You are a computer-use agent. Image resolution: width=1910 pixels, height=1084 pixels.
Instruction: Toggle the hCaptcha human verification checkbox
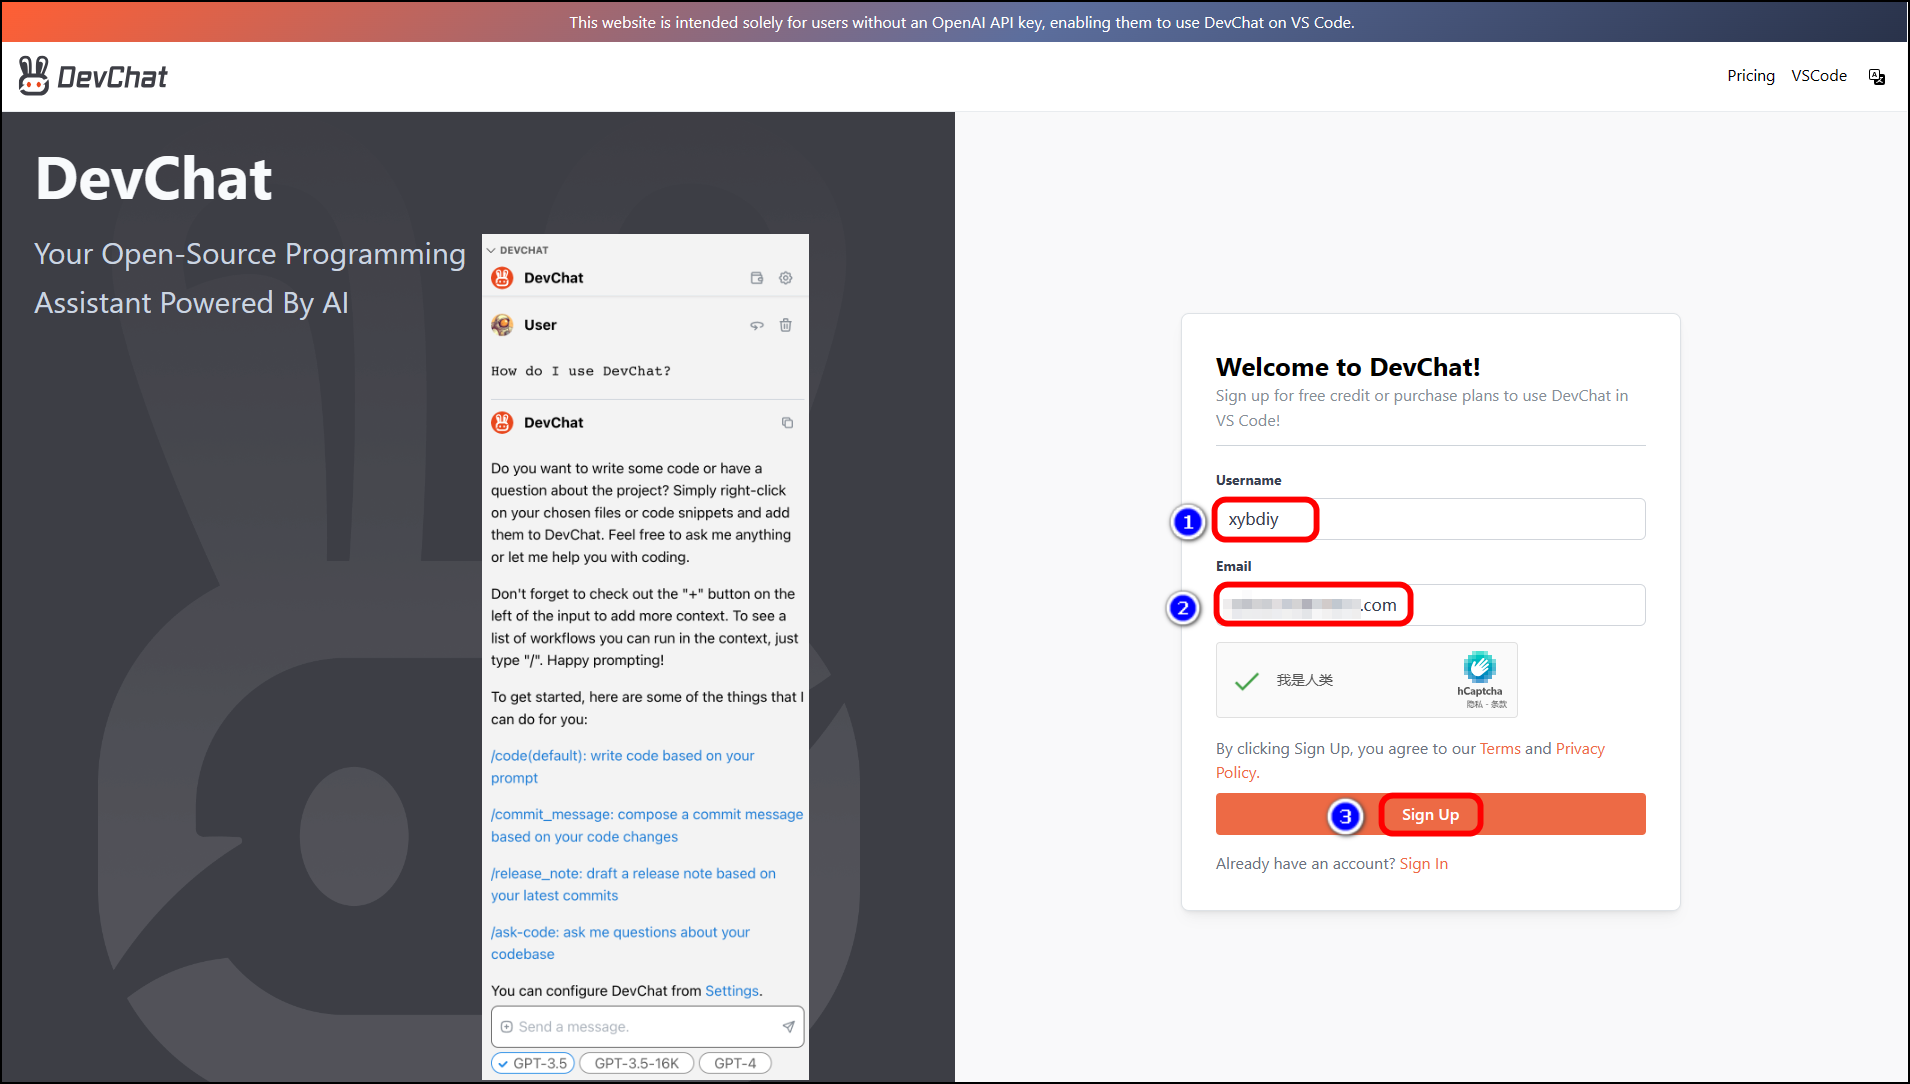(1246, 681)
